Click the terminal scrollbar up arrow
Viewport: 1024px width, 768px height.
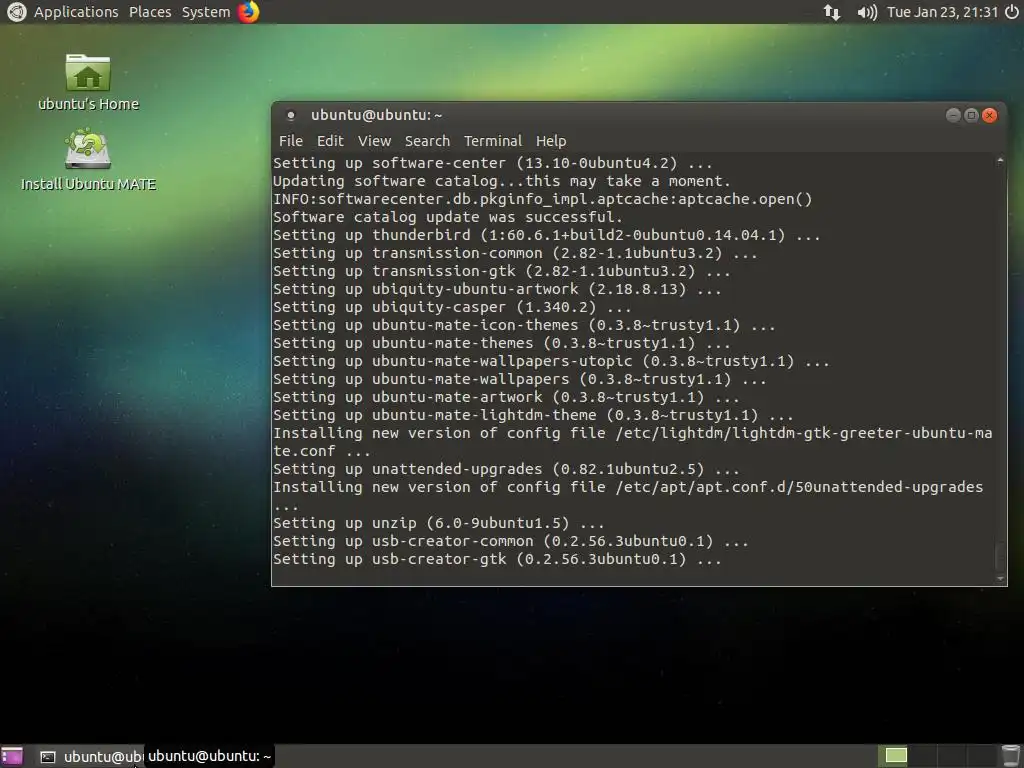(x=1000, y=161)
